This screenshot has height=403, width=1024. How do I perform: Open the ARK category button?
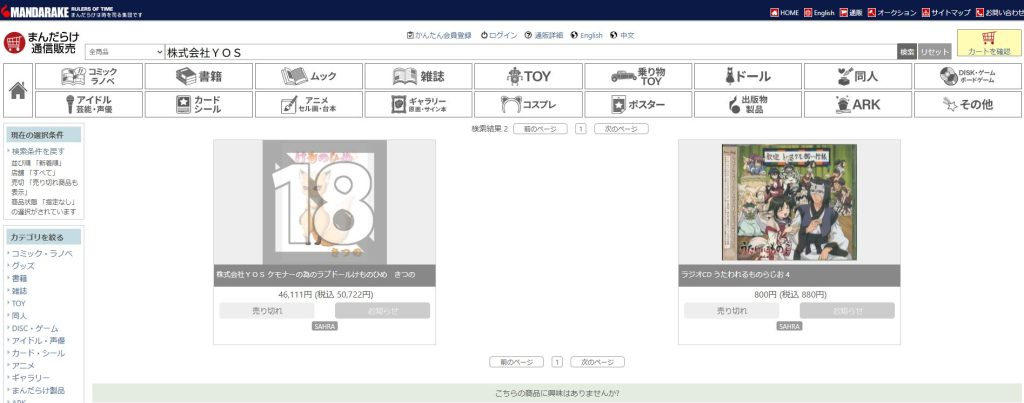click(x=858, y=105)
